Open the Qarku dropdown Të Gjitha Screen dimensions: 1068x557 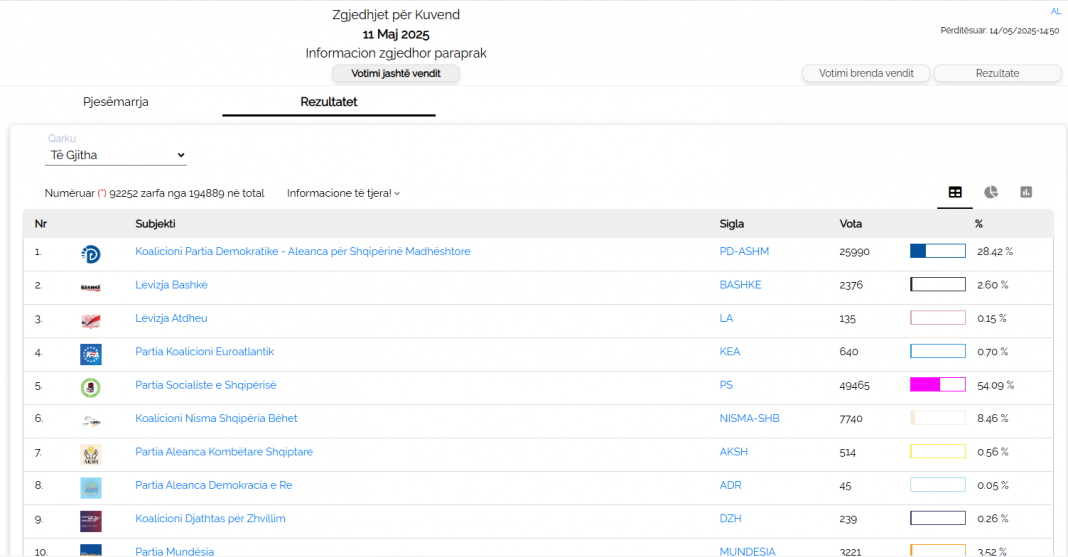(x=116, y=155)
